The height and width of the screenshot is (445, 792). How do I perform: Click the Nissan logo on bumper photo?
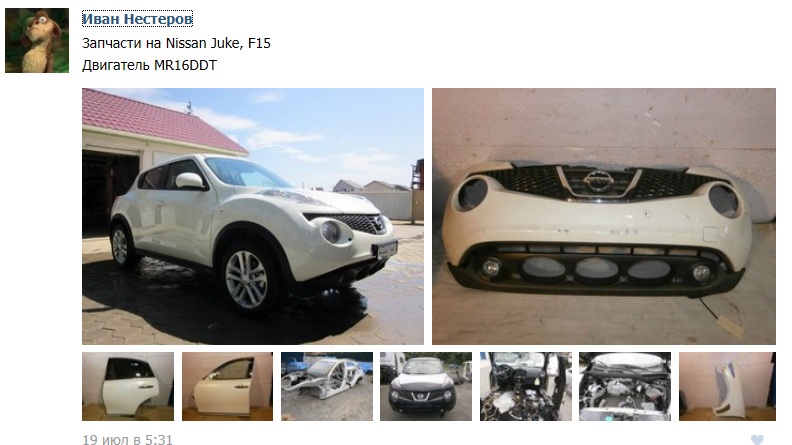[598, 181]
